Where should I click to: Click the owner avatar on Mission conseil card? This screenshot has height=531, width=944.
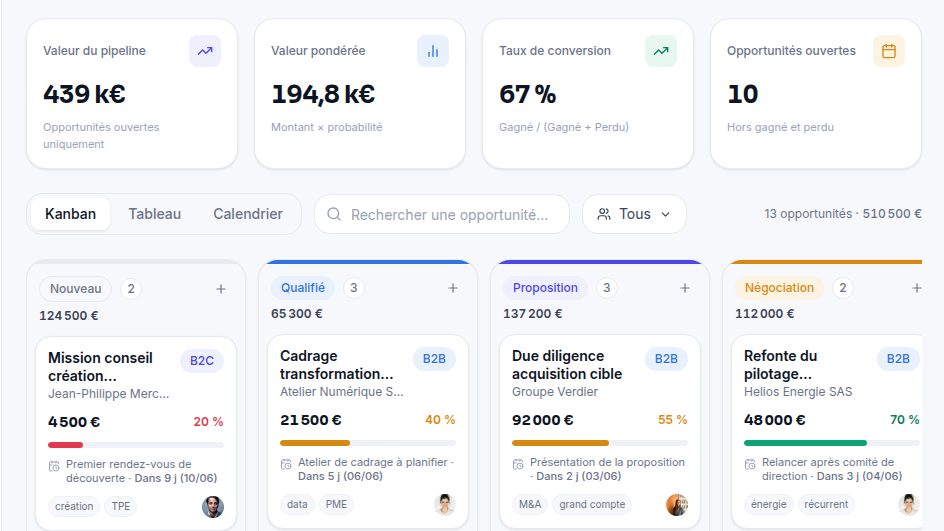pyautogui.click(x=213, y=506)
